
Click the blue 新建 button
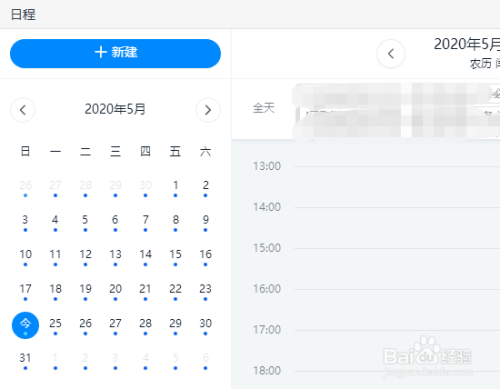click(x=115, y=53)
